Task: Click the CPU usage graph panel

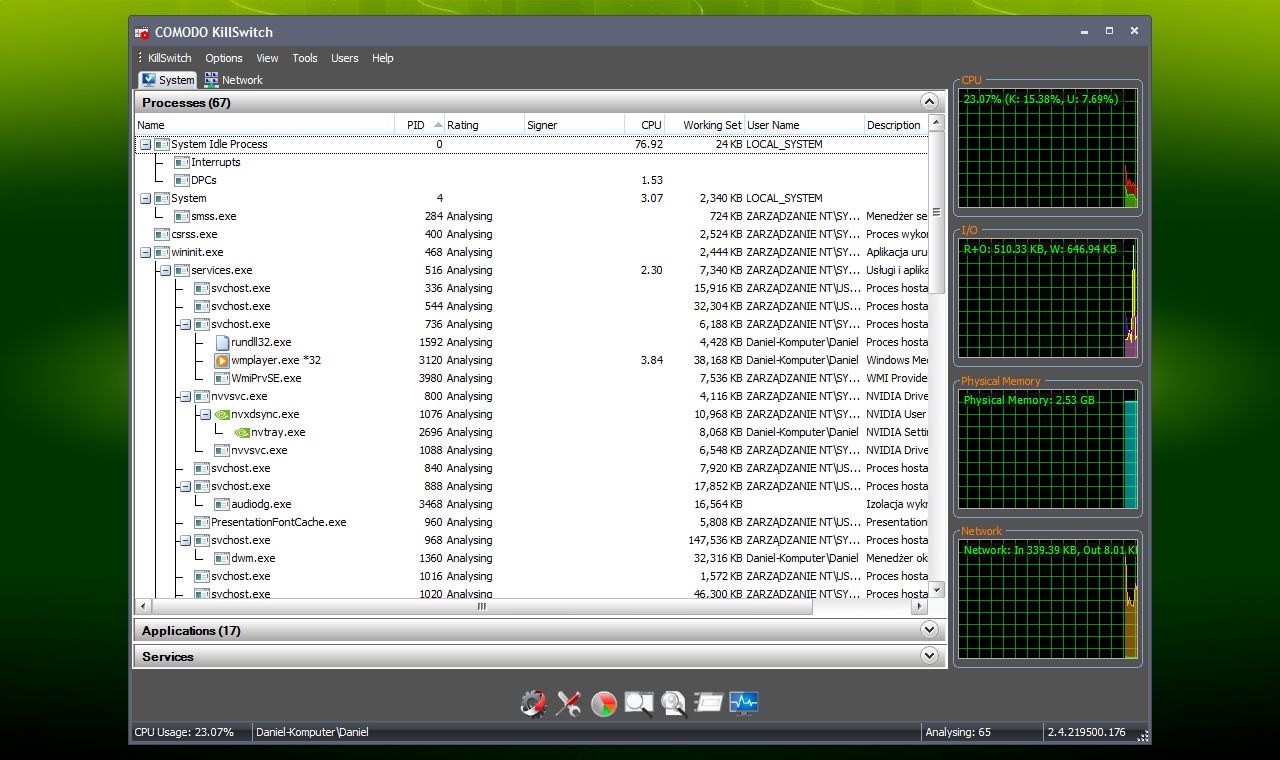Action: [1048, 148]
